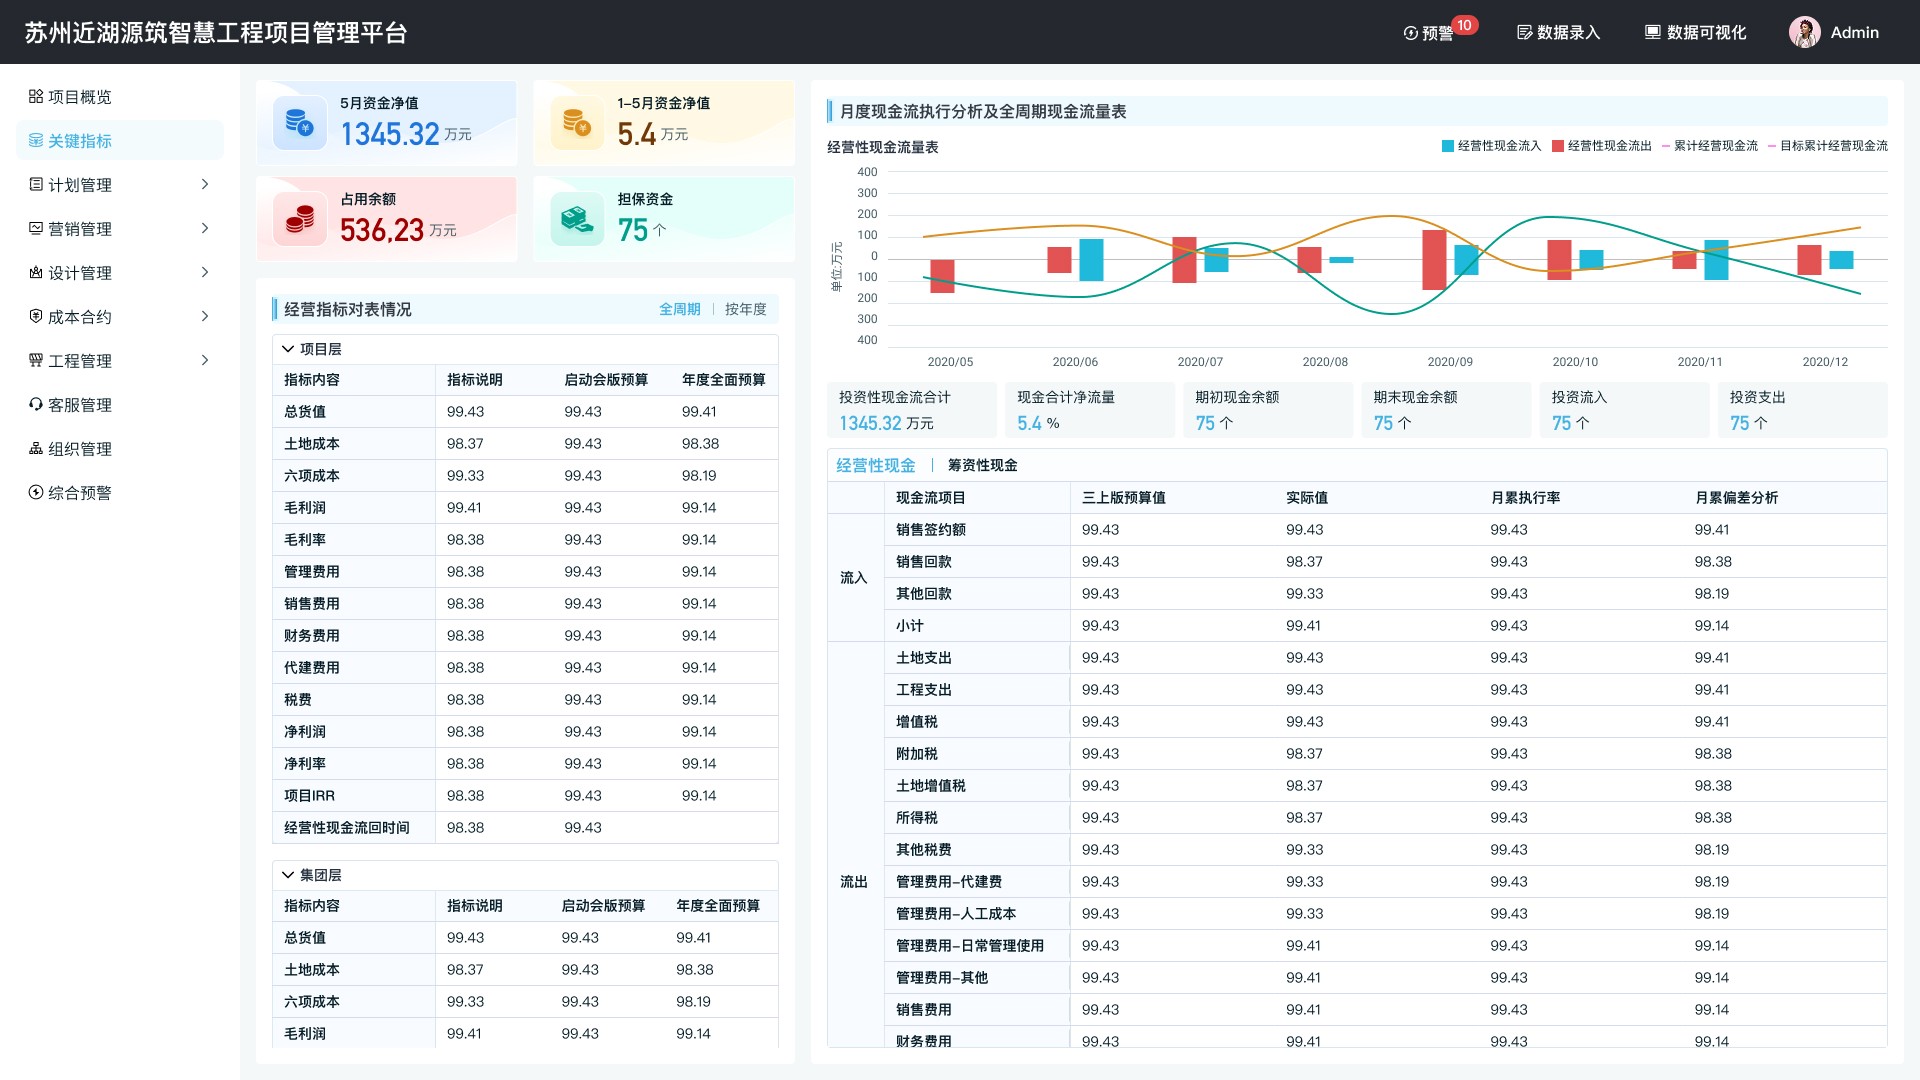Click the 5月资金净值 blue coin icon

[x=299, y=123]
